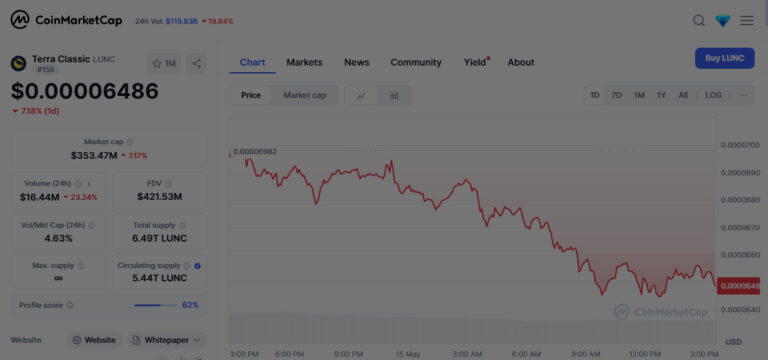The width and height of the screenshot is (768, 360).
Task: Click the FDV info icon
Action: pyautogui.click(x=168, y=184)
